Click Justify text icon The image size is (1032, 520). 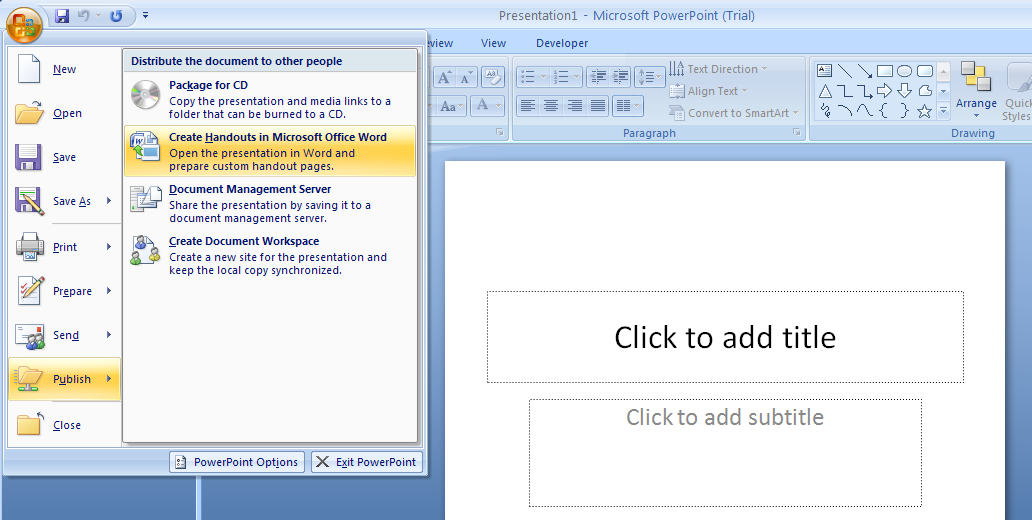pos(598,106)
